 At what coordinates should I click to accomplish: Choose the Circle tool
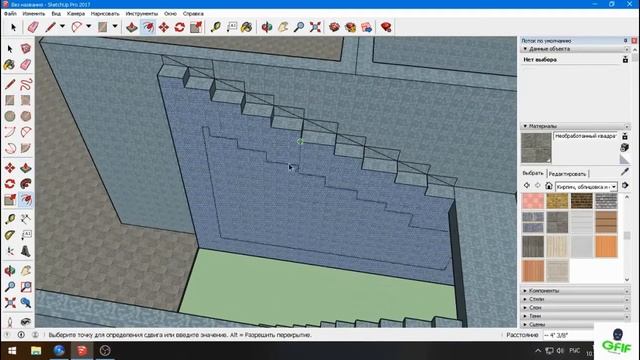click(x=10, y=116)
